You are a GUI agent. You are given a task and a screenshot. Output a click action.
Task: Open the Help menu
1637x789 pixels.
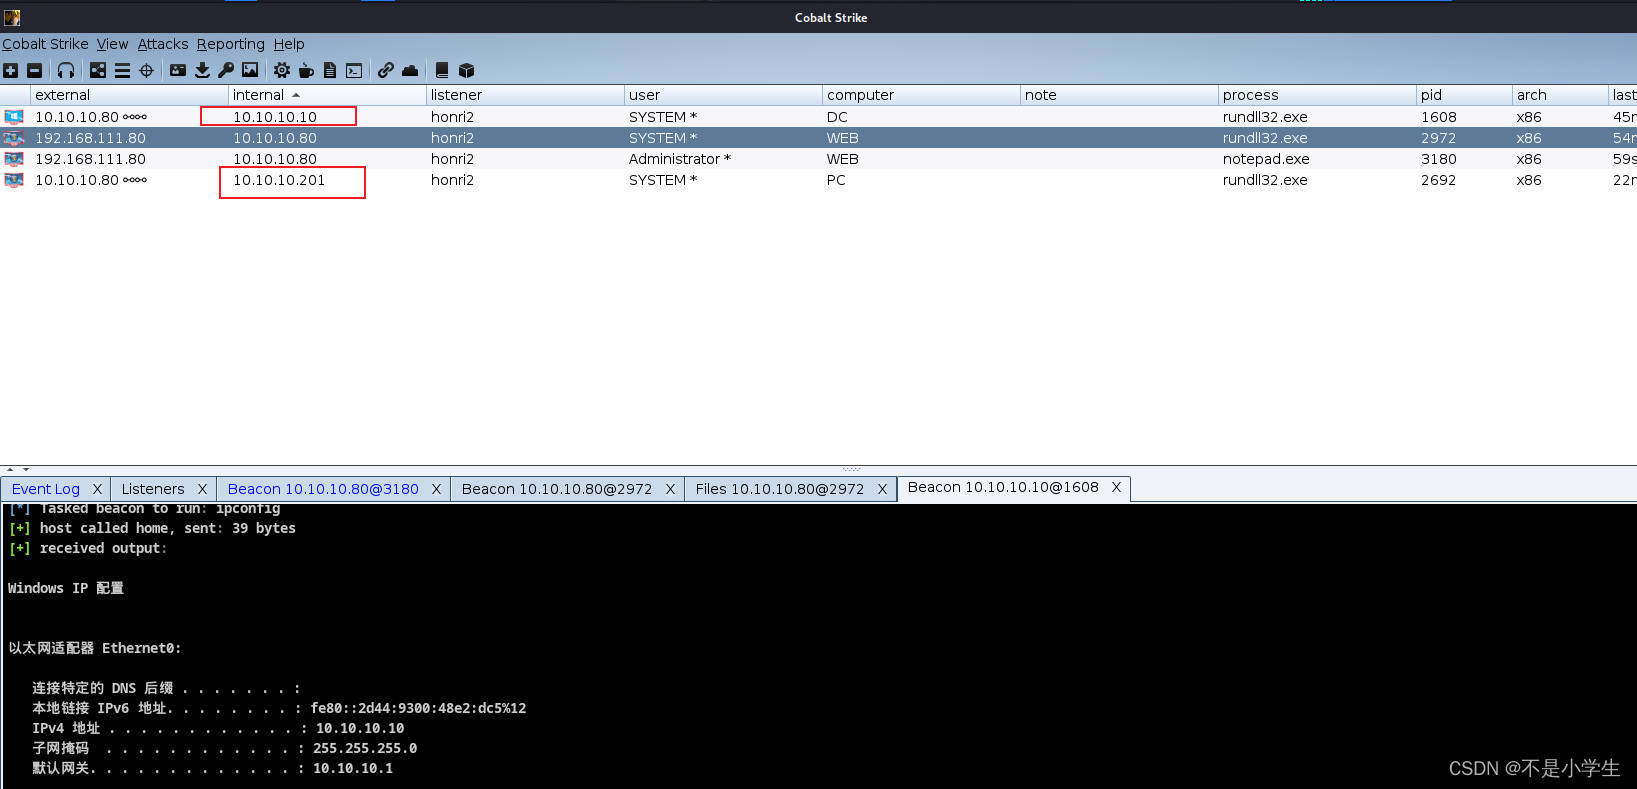pos(289,44)
